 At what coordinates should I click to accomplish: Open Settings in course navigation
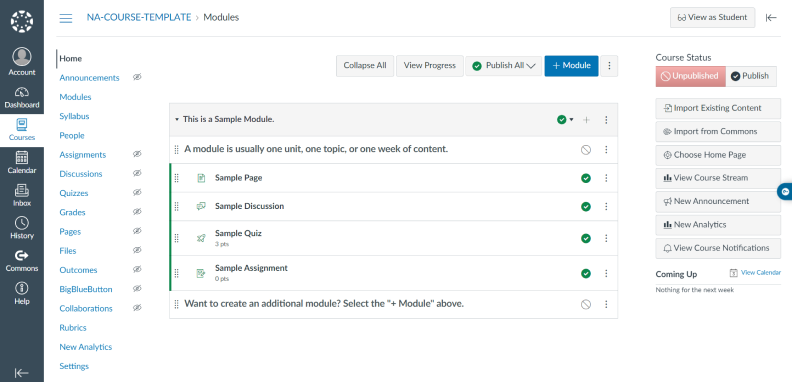pyautogui.click(x=74, y=366)
